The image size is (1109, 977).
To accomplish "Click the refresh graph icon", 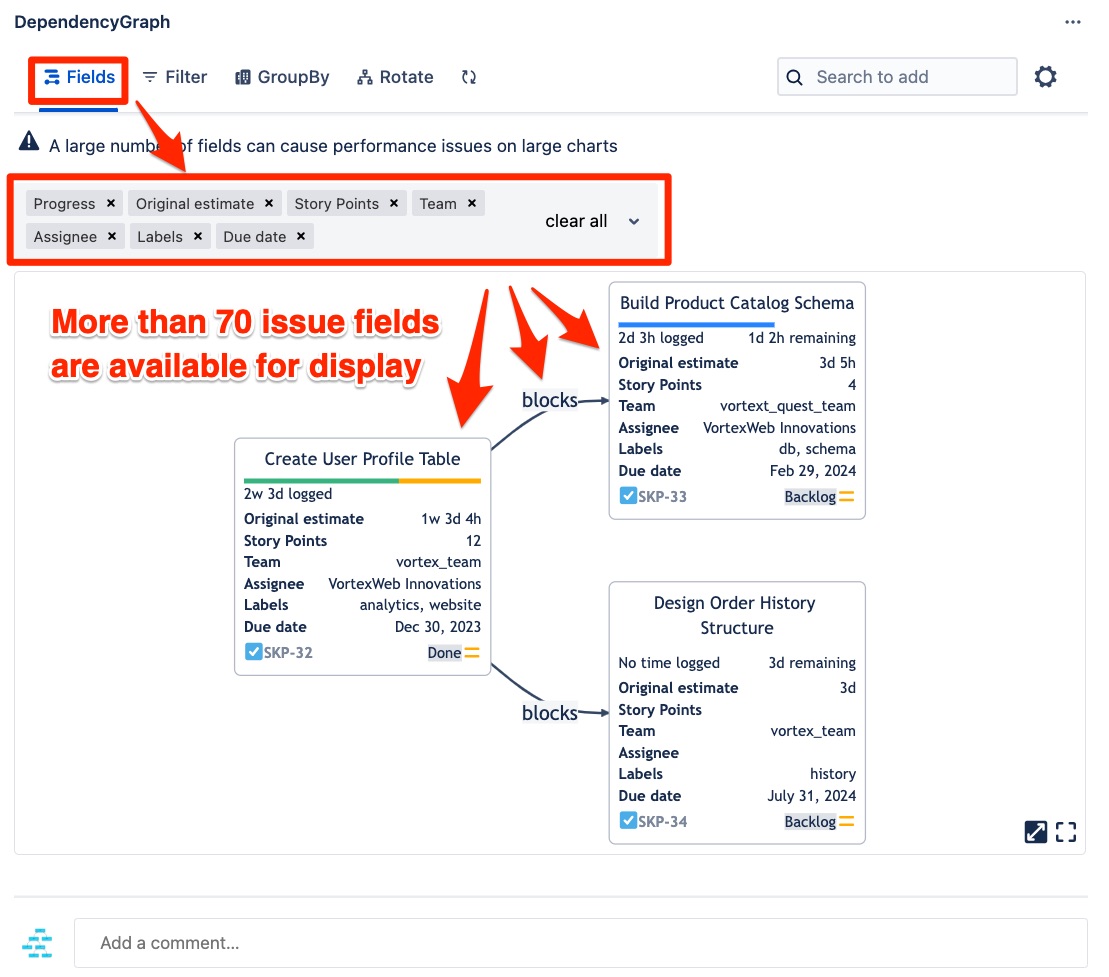I will coord(468,77).
